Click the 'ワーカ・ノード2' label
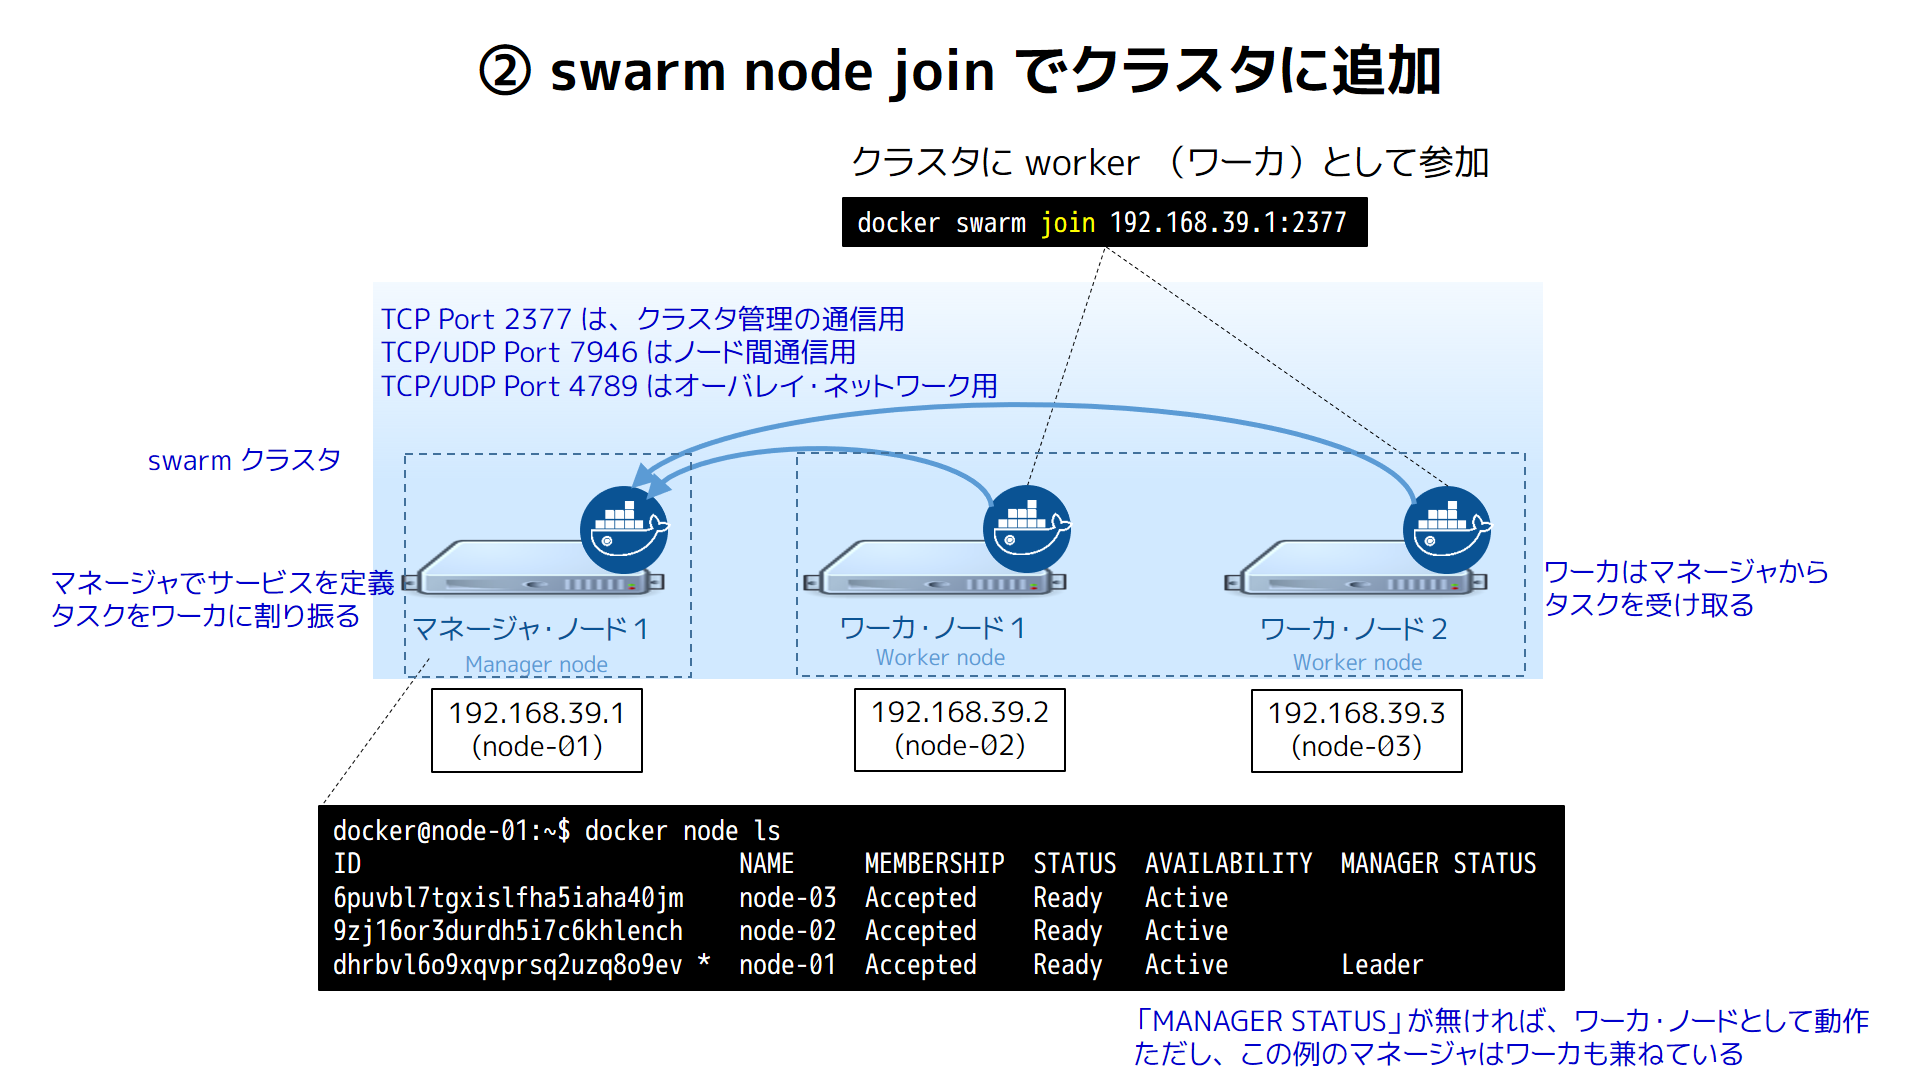 pyautogui.click(x=1354, y=629)
